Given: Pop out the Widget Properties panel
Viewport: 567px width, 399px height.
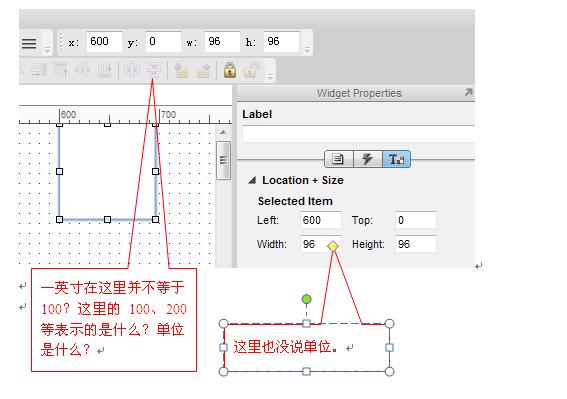Looking at the screenshot, I should 468,92.
